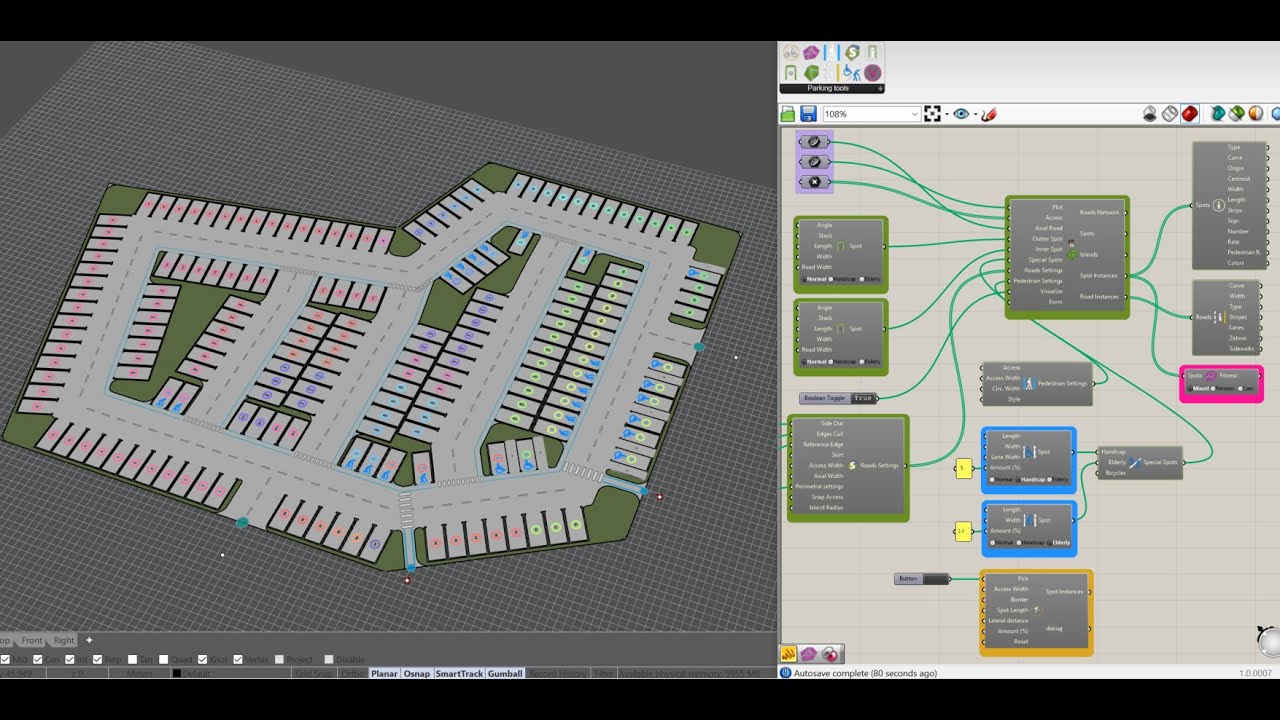Toggle the Knot osnap checkbox
1280x720 pixels.
tap(203, 659)
